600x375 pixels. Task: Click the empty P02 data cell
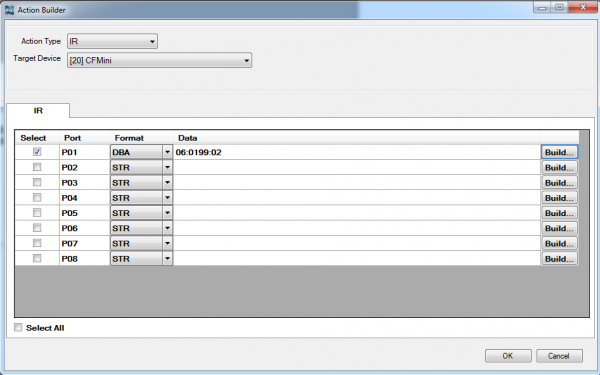click(x=357, y=167)
